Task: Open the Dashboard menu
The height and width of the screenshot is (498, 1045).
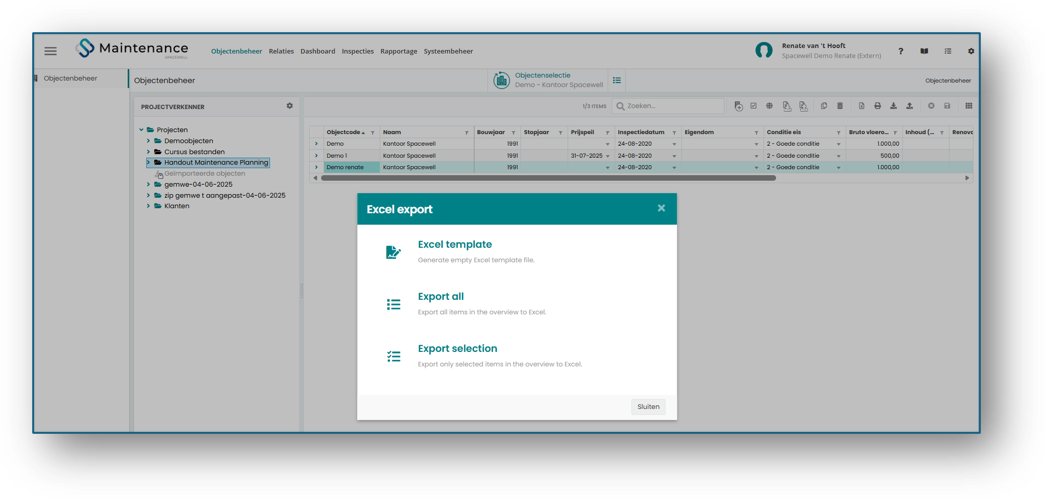Action: pyautogui.click(x=318, y=51)
